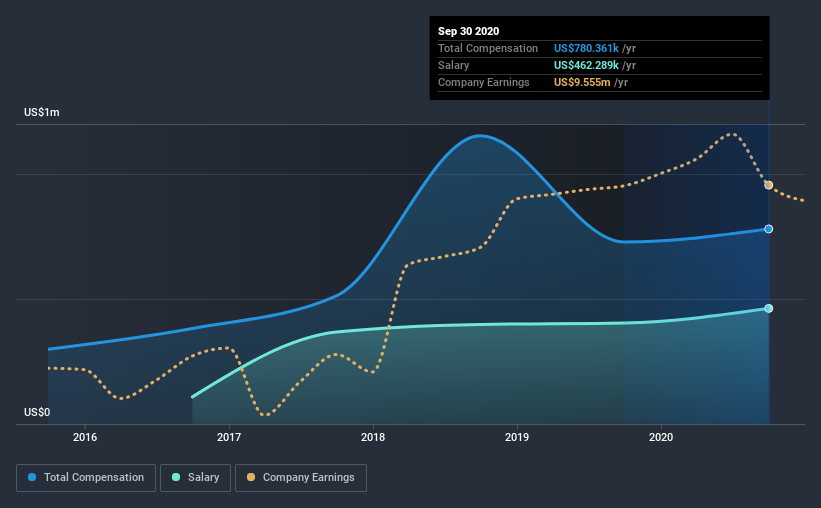
Task: Click the Company Earnings label in tooltip
Action: [x=483, y=82]
